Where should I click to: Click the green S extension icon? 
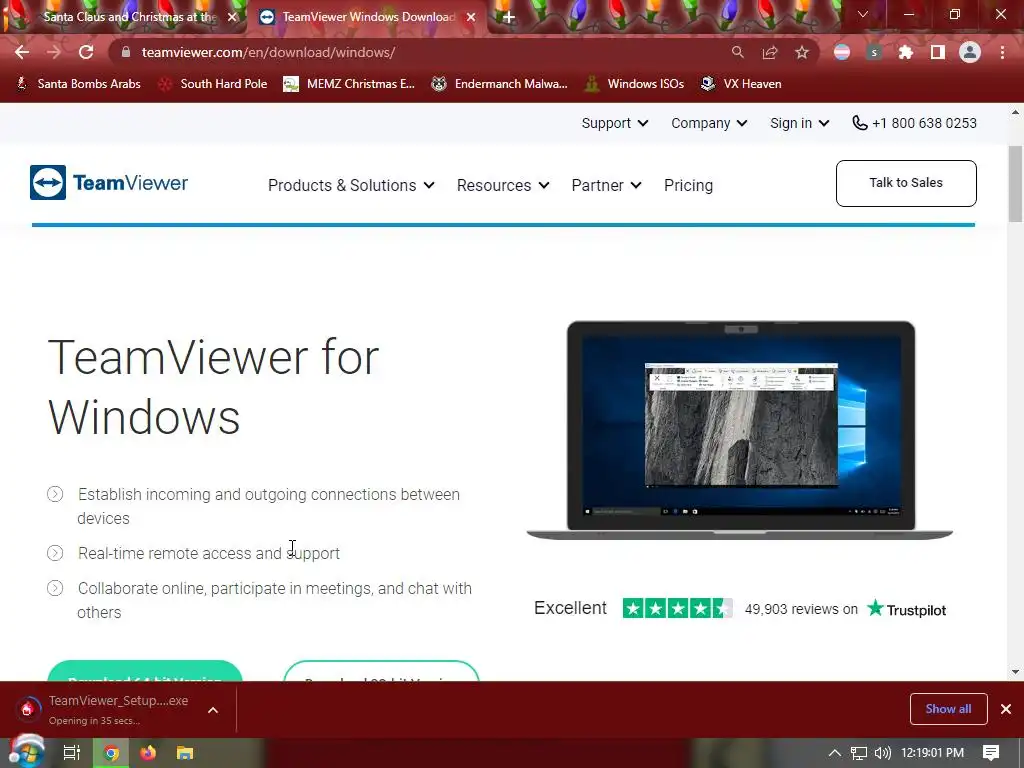tap(874, 52)
